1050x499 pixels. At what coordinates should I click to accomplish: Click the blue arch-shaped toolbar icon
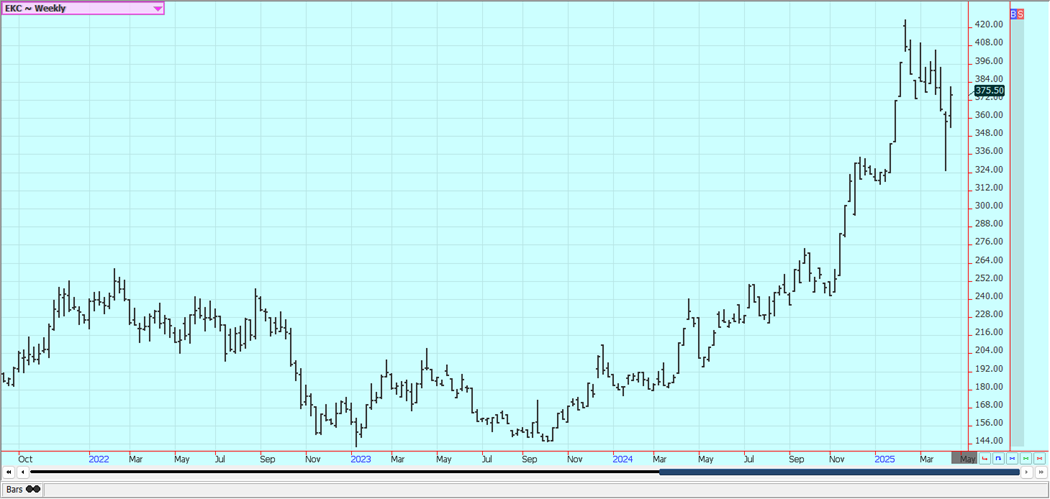tap(998, 459)
